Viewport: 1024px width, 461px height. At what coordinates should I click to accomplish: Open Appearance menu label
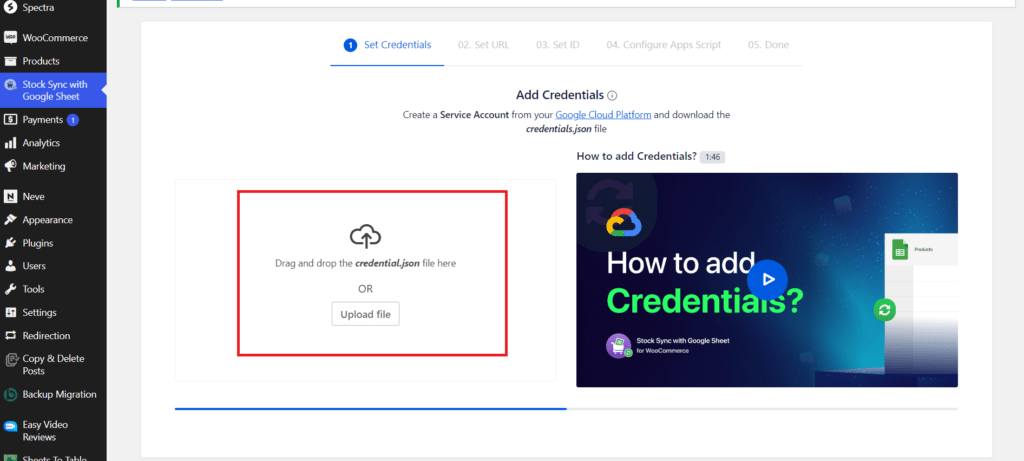click(x=48, y=220)
